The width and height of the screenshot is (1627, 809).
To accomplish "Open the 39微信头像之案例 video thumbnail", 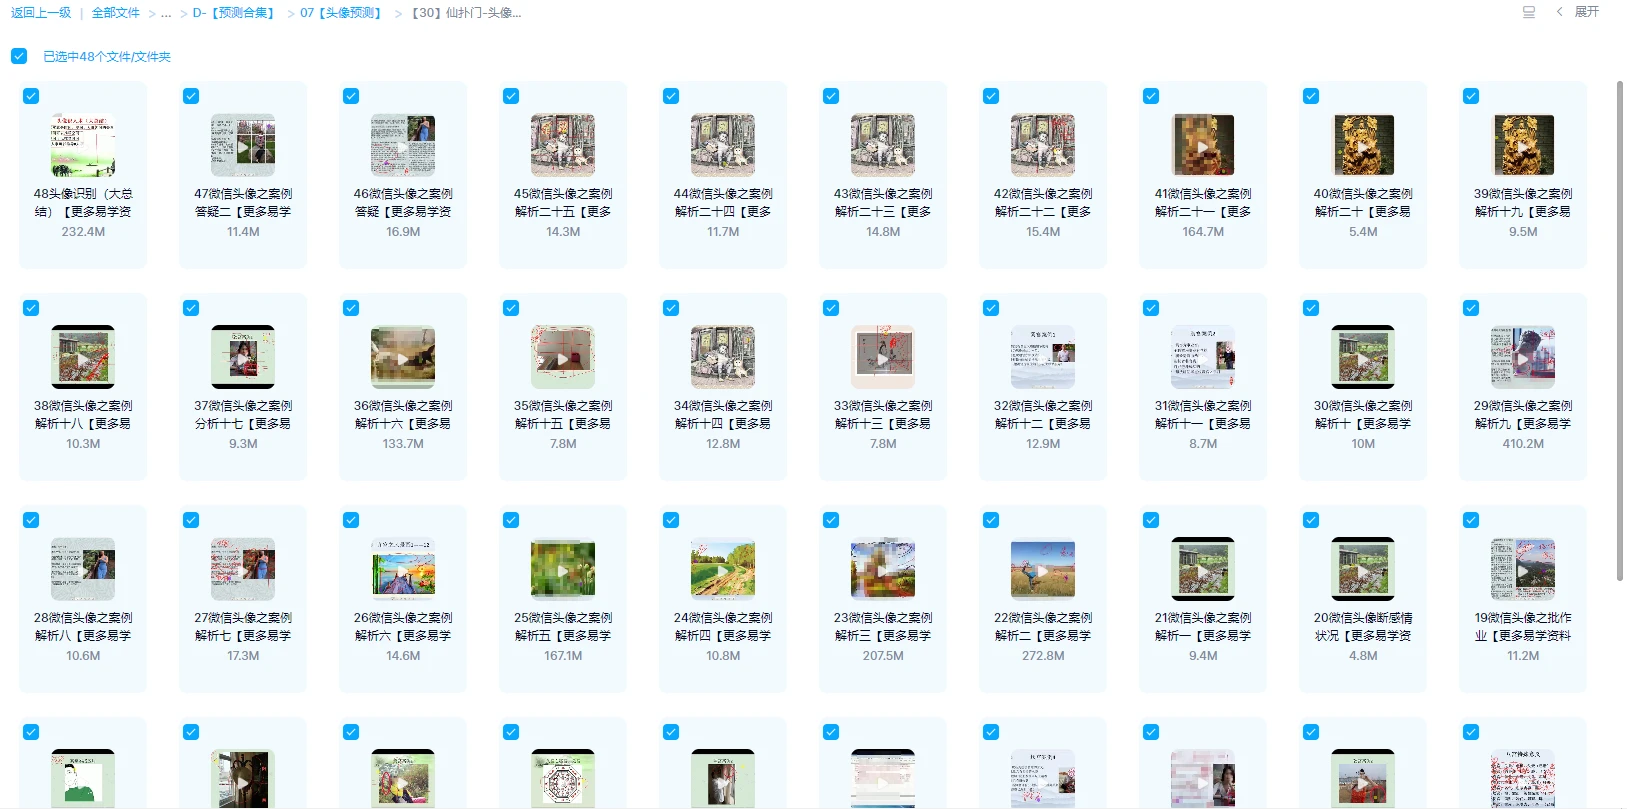I will pyautogui.click(x=1523, y=145).
